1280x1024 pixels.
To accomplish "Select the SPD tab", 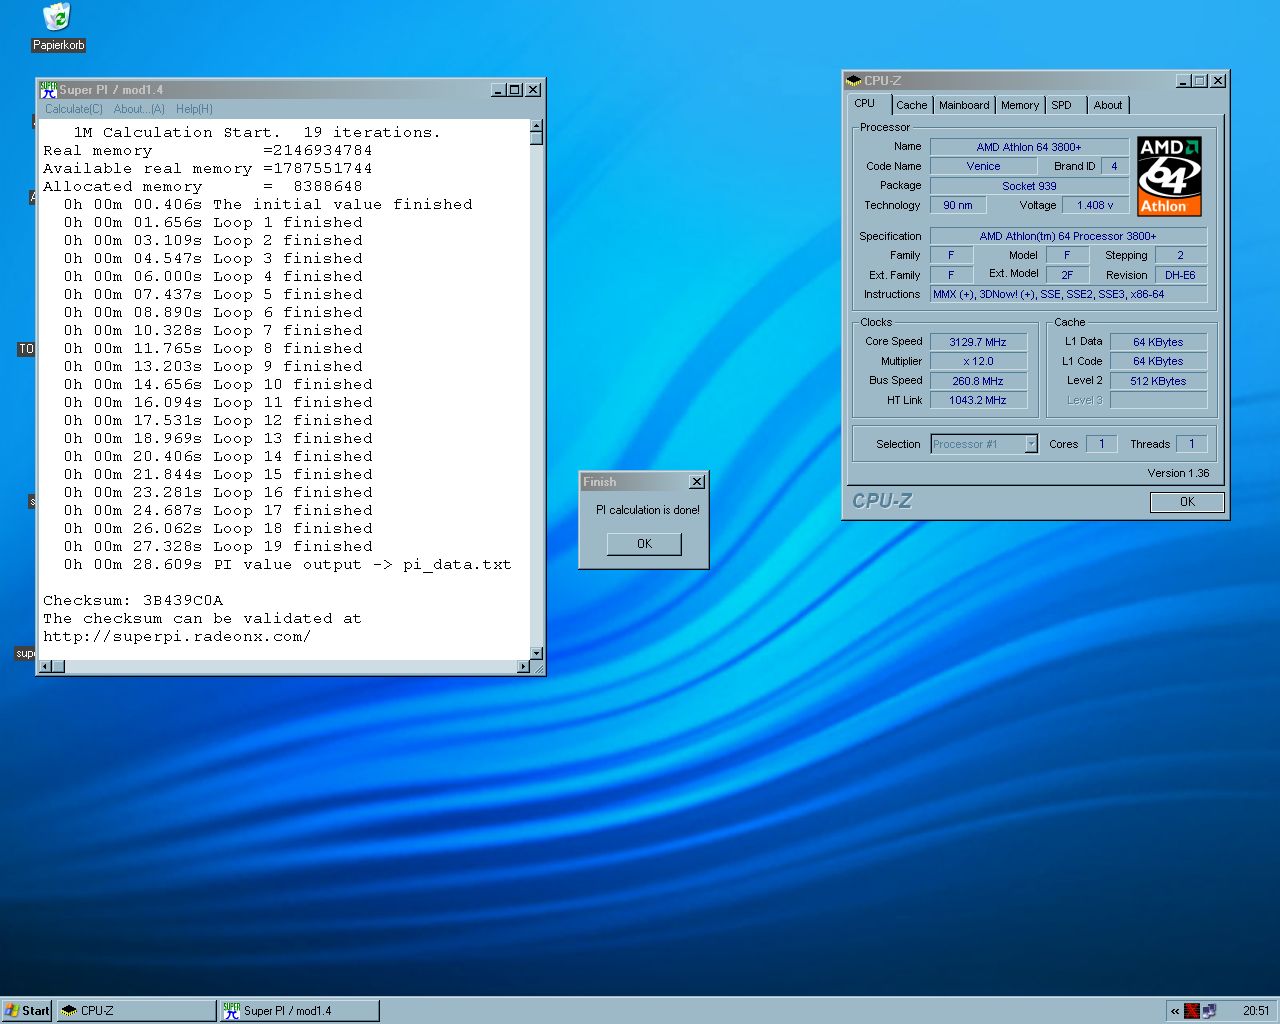I will click(1061, 105).
